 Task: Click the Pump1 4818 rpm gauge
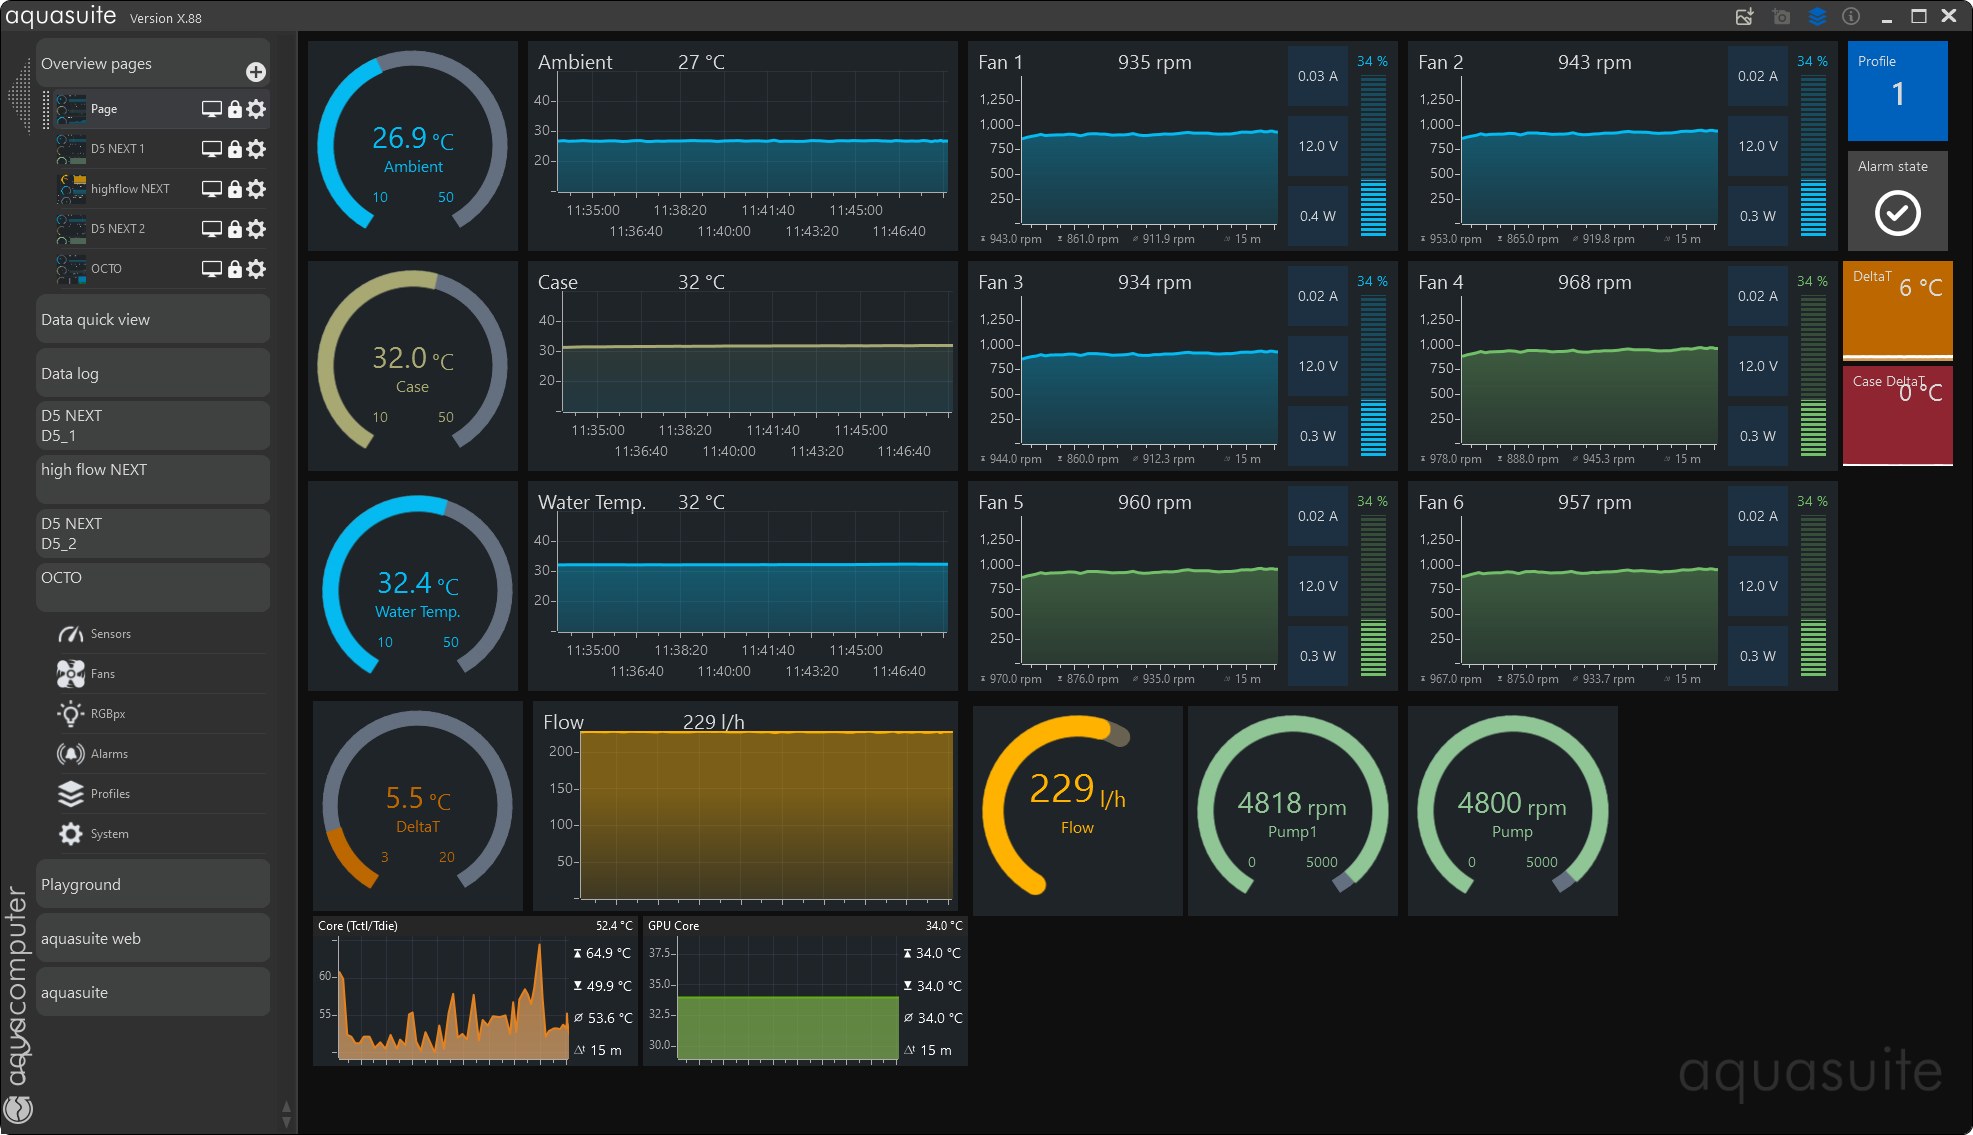(x=1292, y=811)
